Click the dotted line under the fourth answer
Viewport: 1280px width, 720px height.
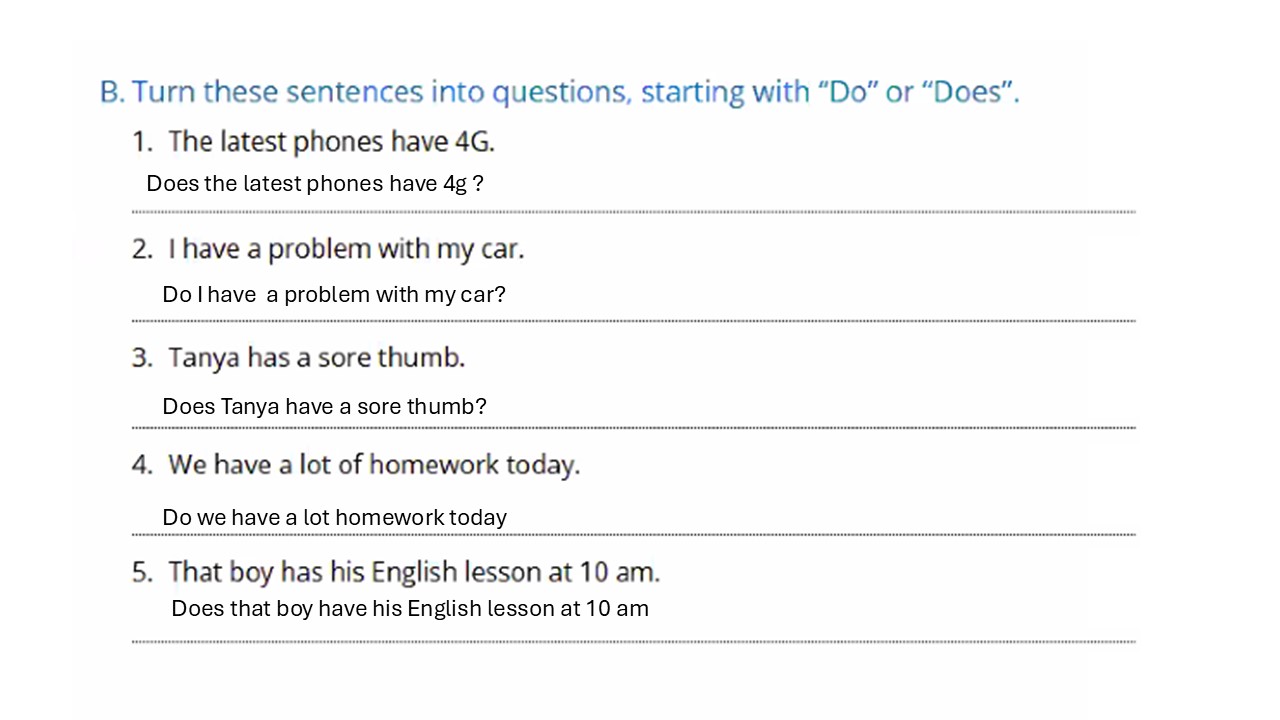click(x=633, y=535)
